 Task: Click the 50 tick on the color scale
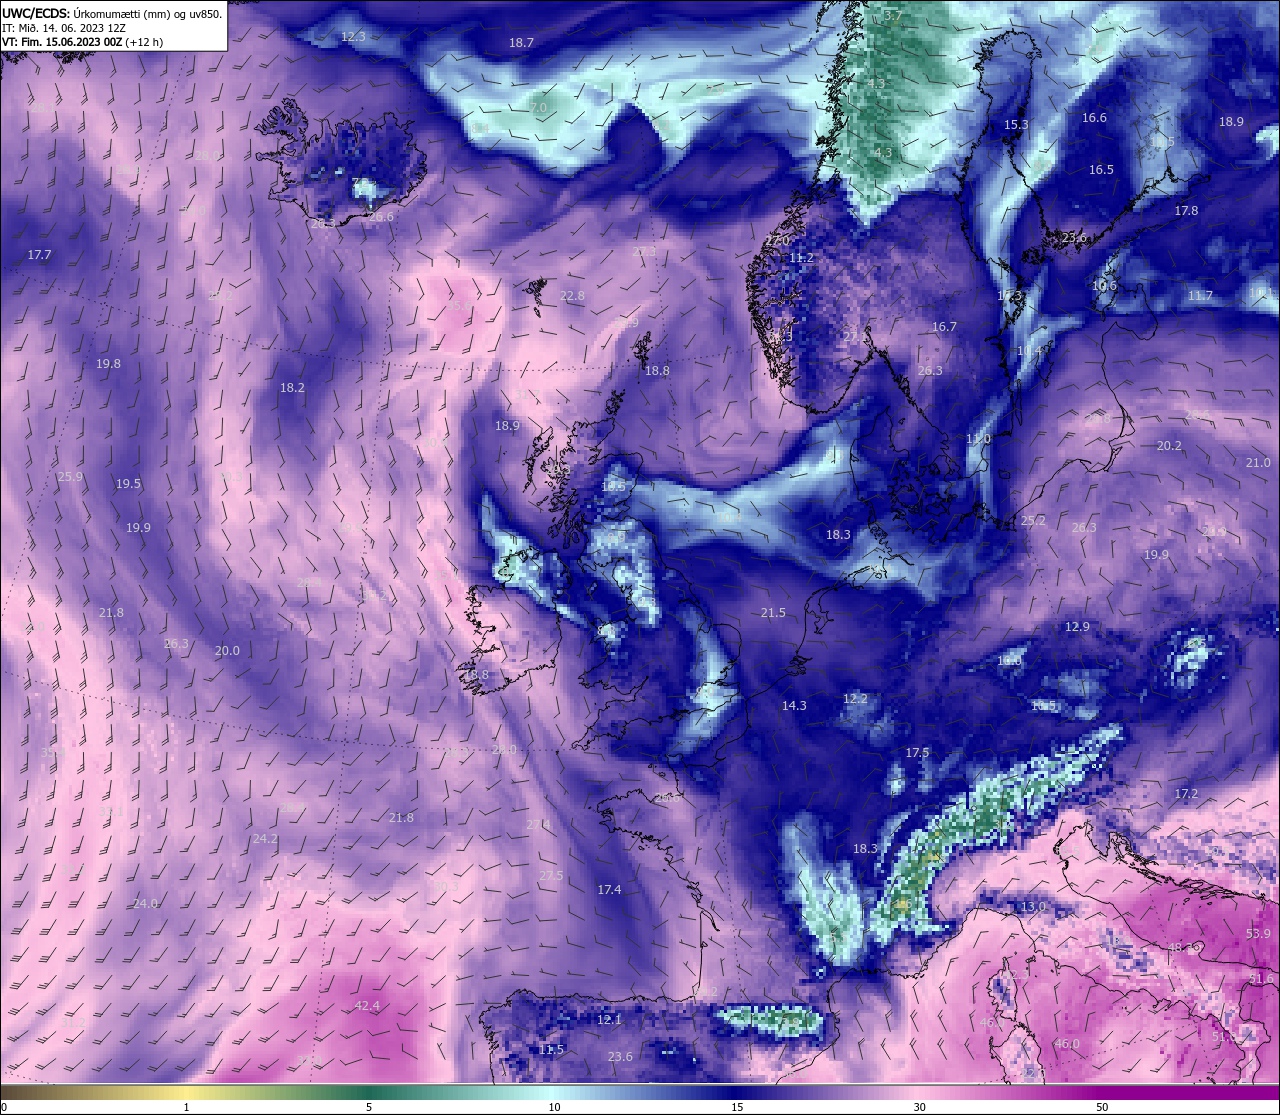click(1102, 1107)
